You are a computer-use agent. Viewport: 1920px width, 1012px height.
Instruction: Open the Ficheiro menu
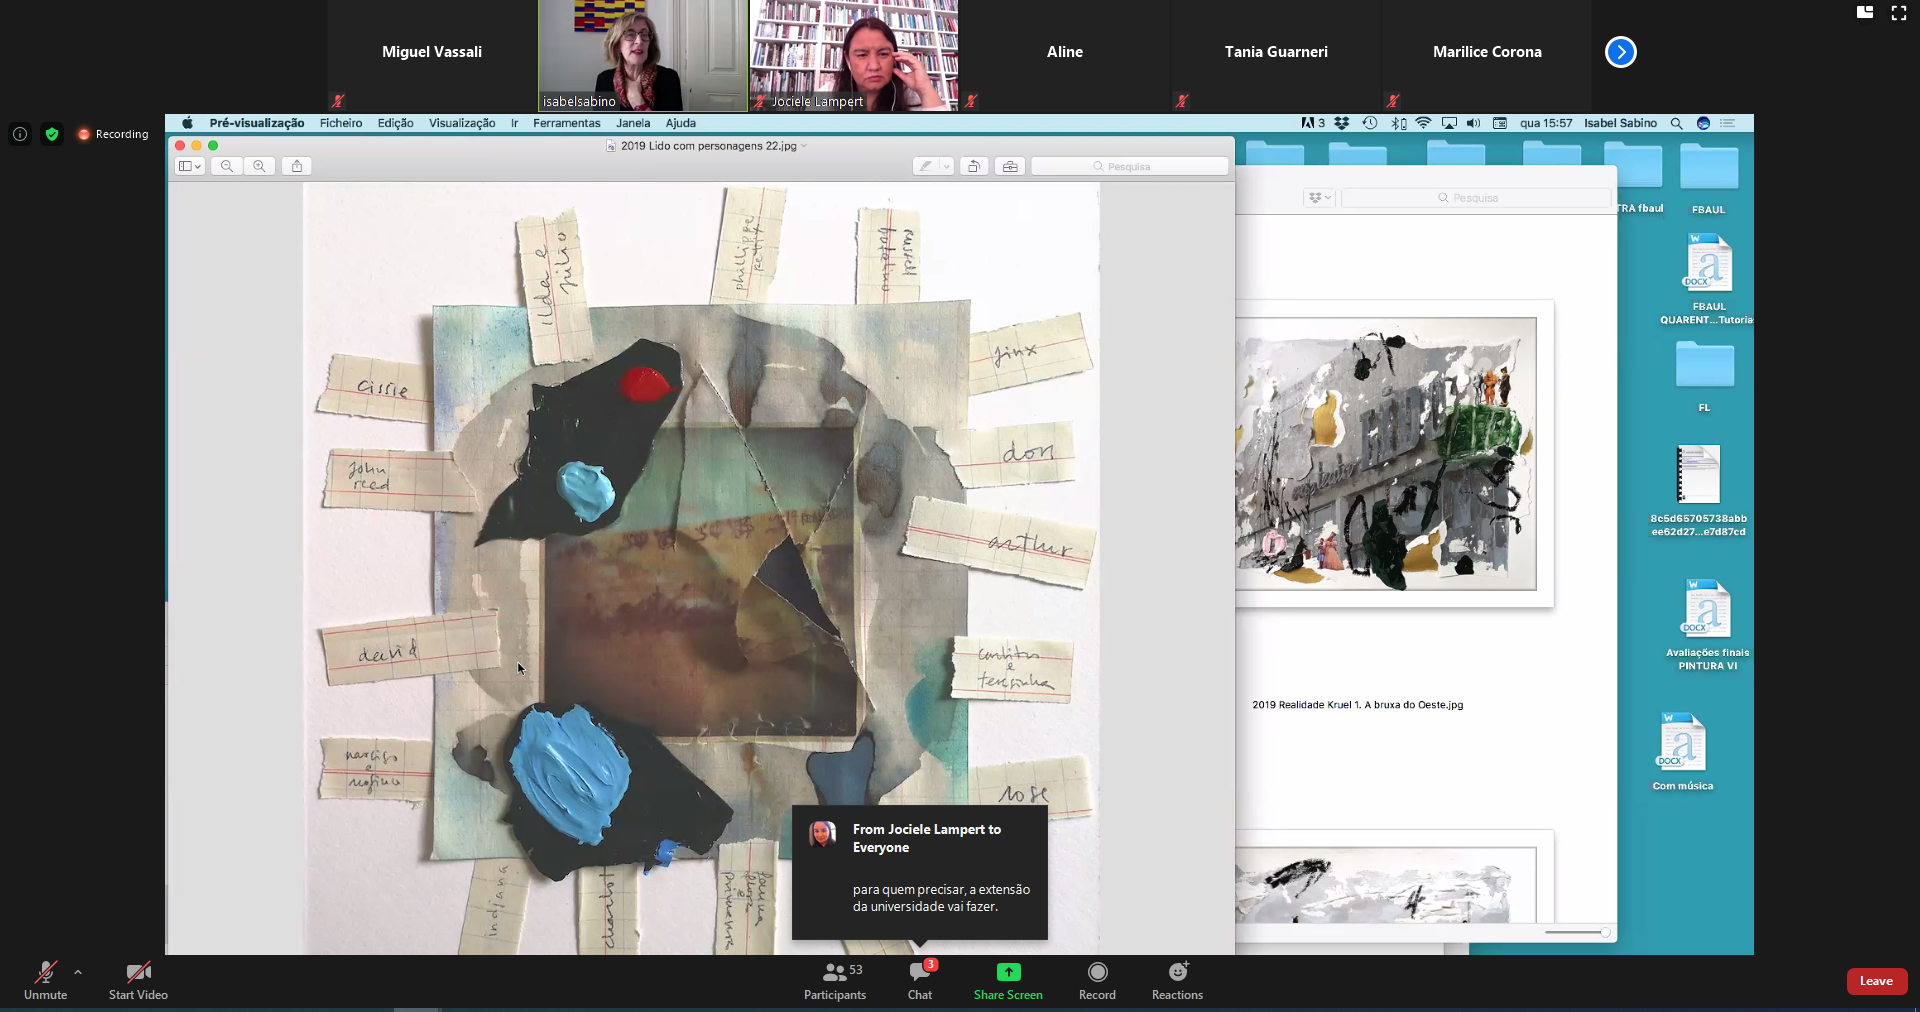pyautogui.click(x=341, y=123)
